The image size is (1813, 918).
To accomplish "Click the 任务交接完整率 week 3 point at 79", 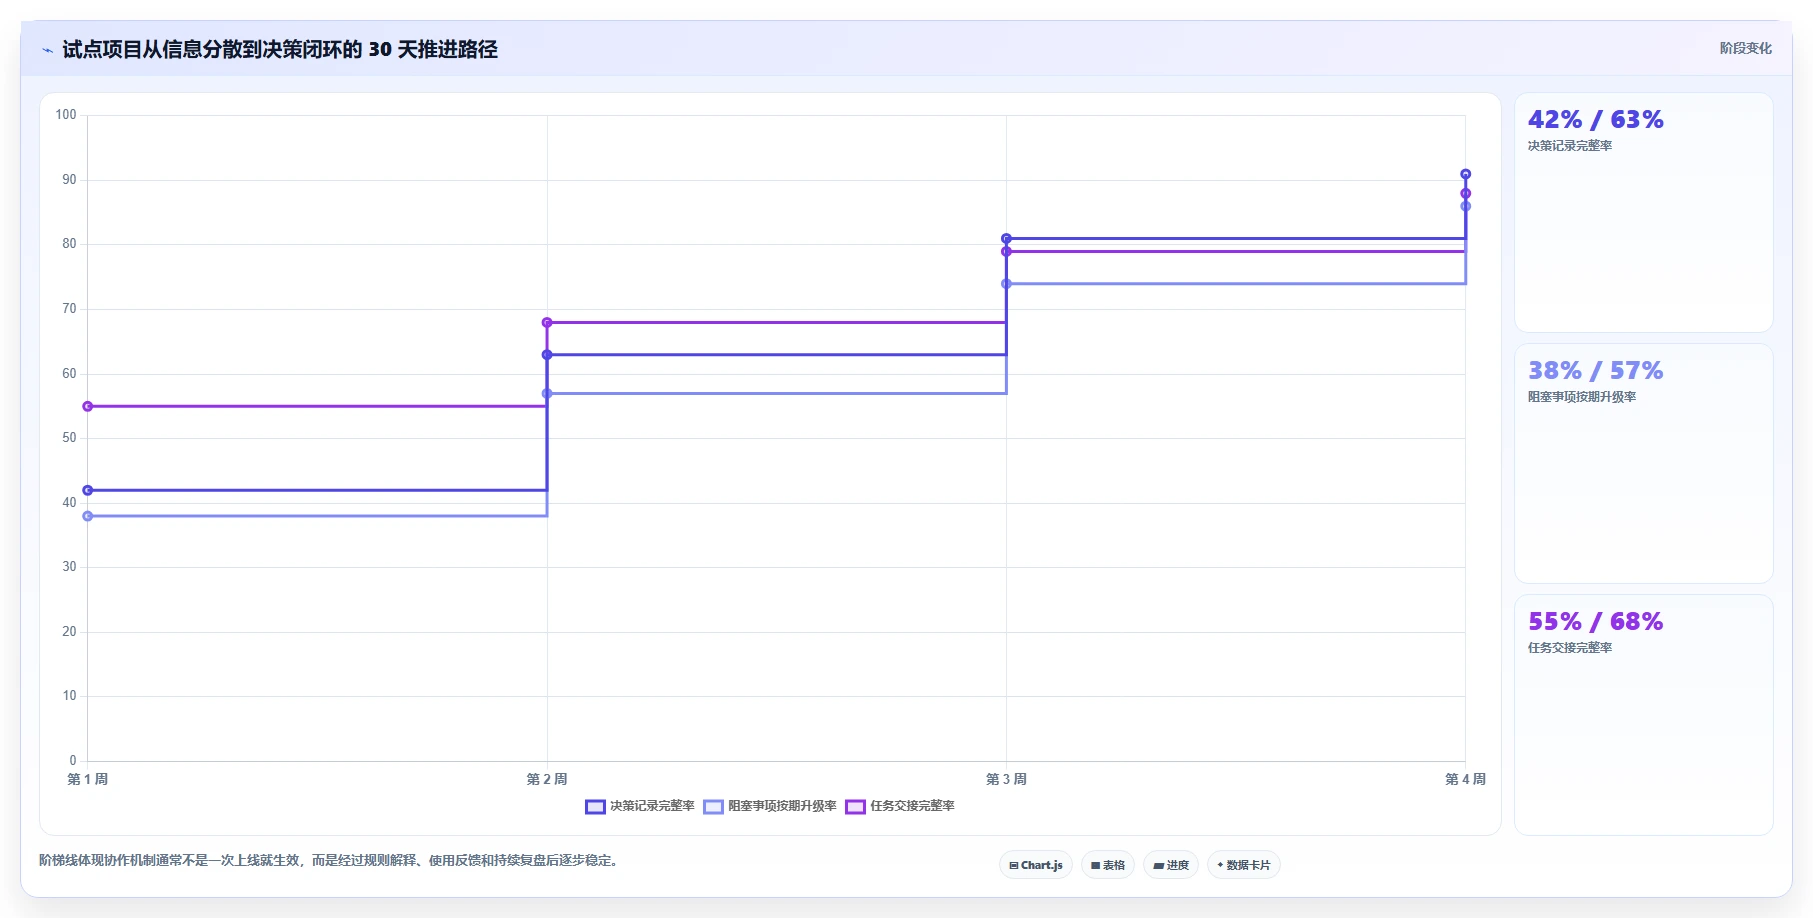I will (1006, 251).
